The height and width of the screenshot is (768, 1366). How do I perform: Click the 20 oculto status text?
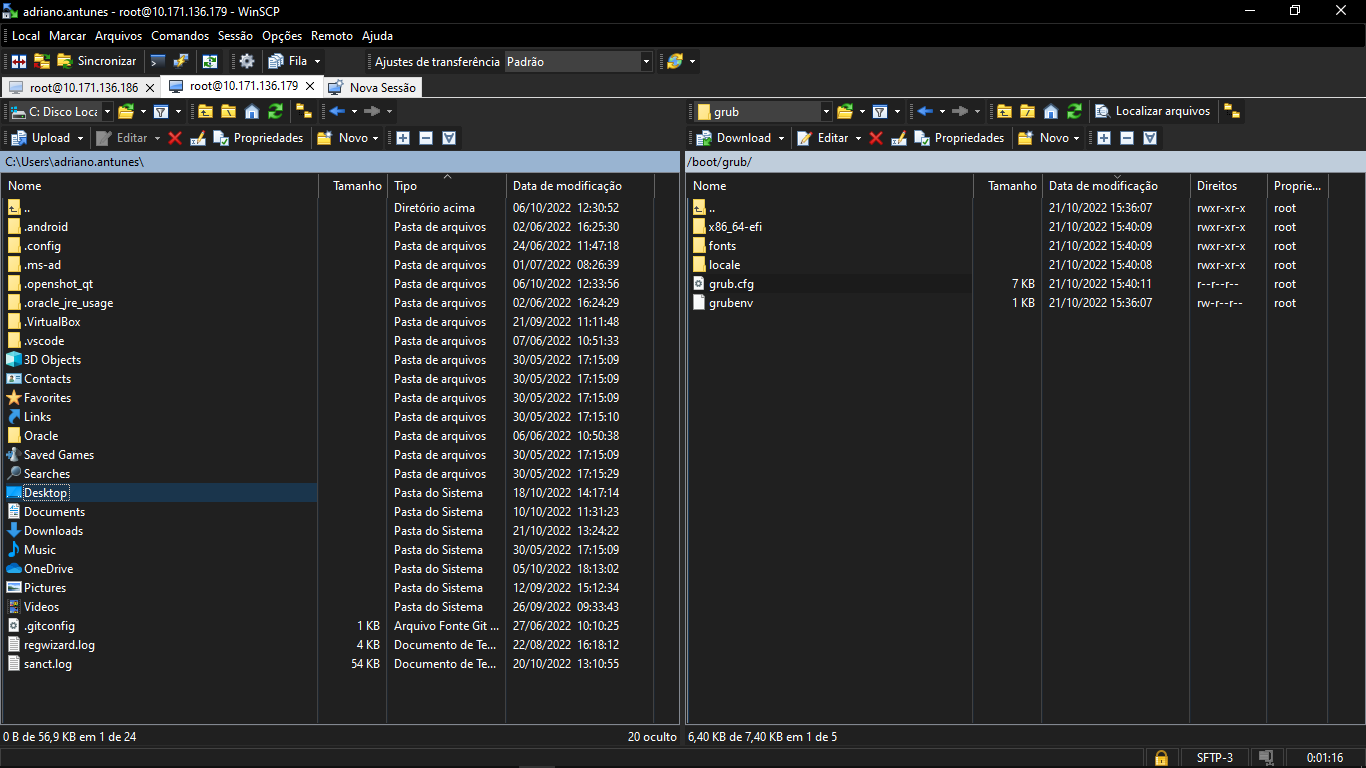coord(653,737)
